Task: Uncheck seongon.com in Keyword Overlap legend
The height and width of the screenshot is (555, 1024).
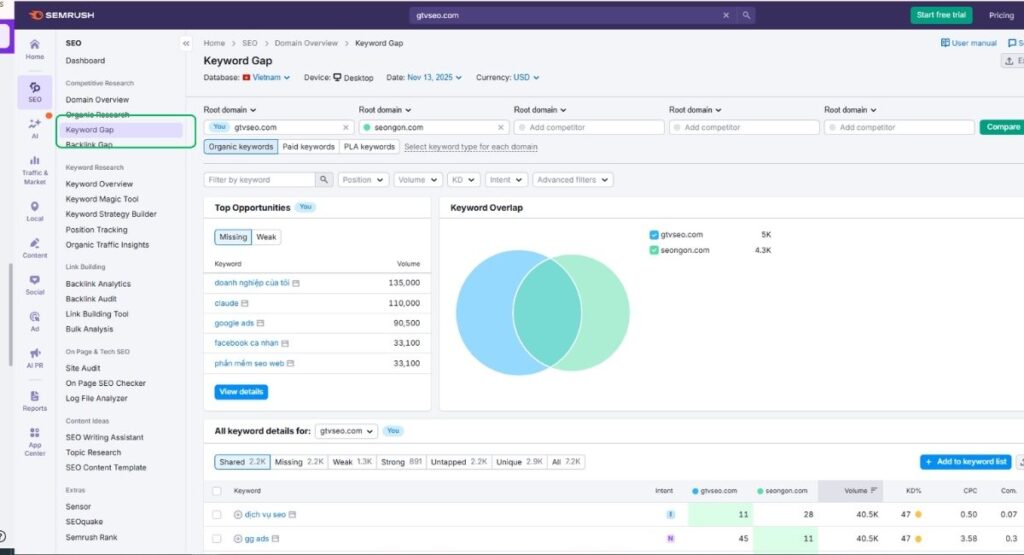Action: (654, 250)
